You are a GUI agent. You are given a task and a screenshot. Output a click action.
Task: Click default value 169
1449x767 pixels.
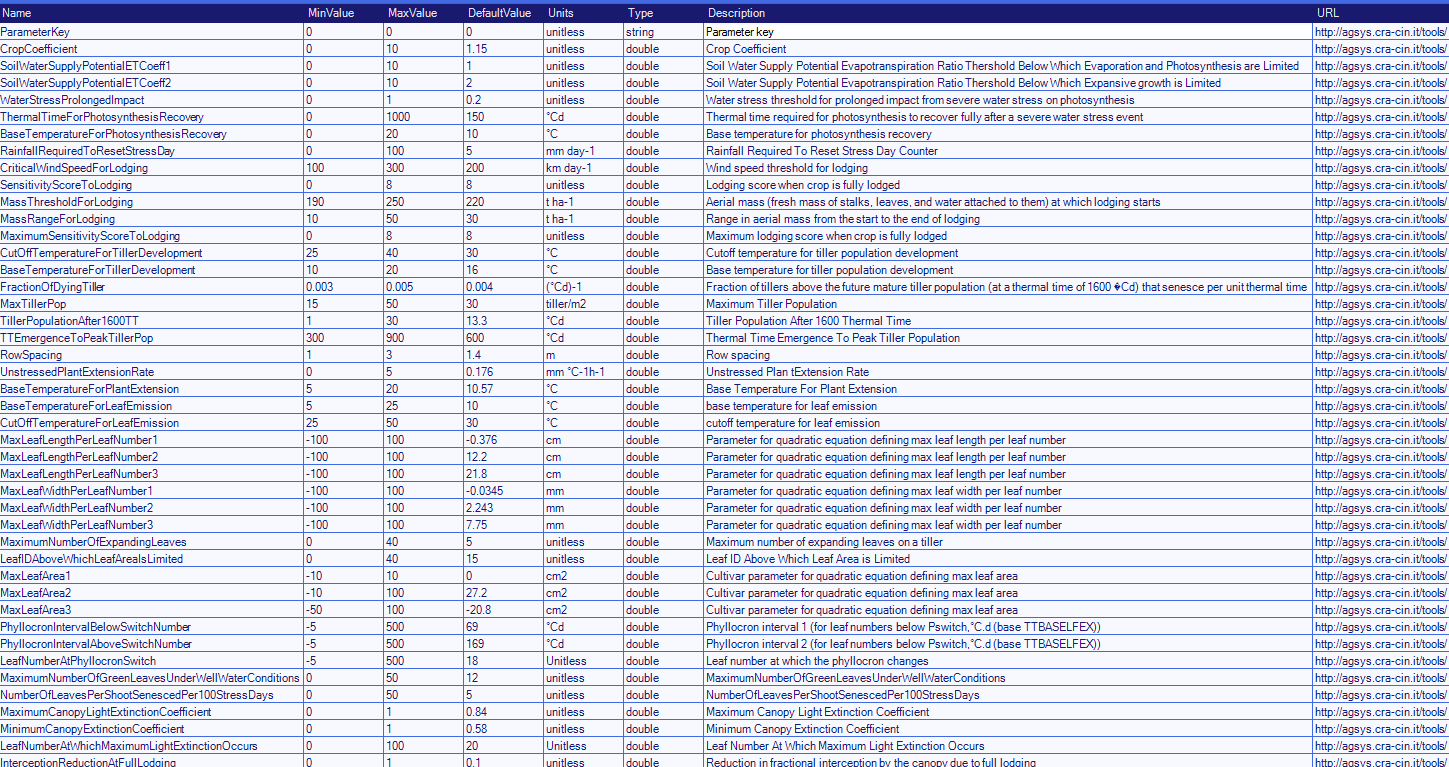[x=504, y=644]
